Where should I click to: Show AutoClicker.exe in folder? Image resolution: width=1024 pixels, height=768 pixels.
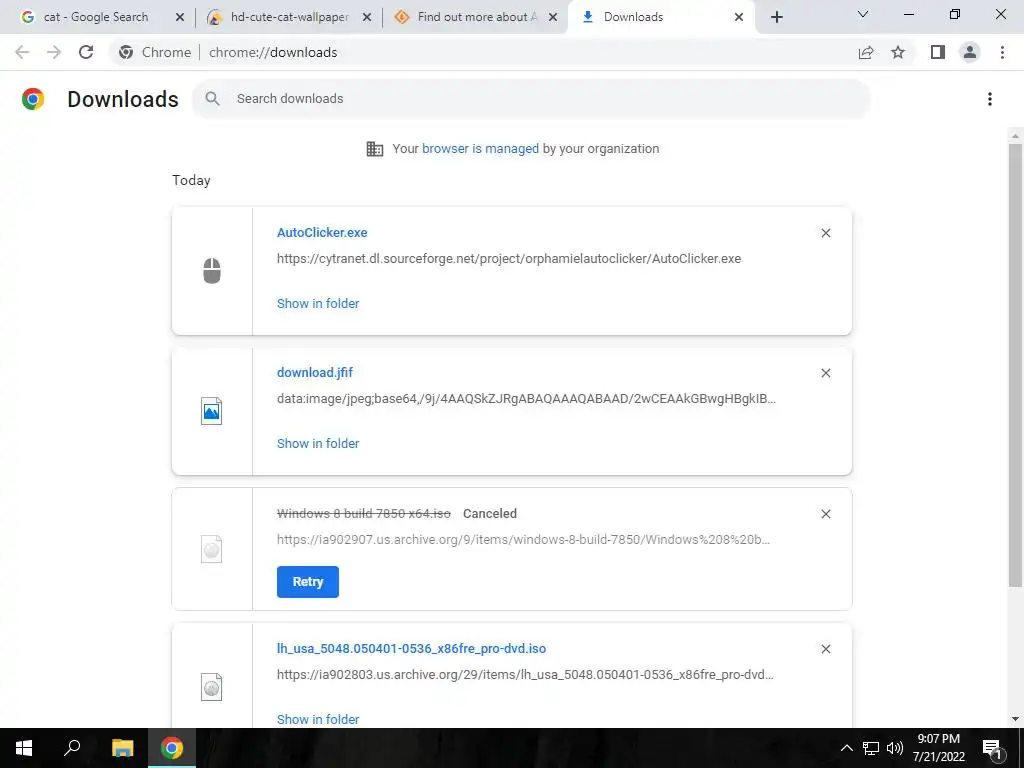point(318,303)
